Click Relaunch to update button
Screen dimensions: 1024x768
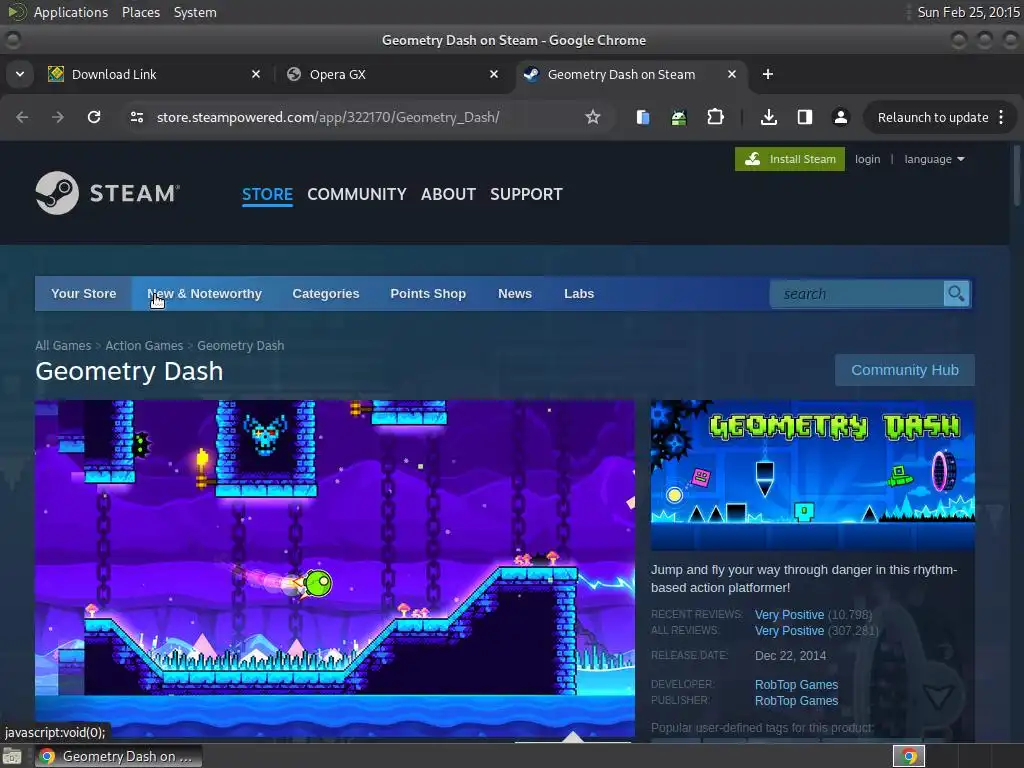click(933, 118)
